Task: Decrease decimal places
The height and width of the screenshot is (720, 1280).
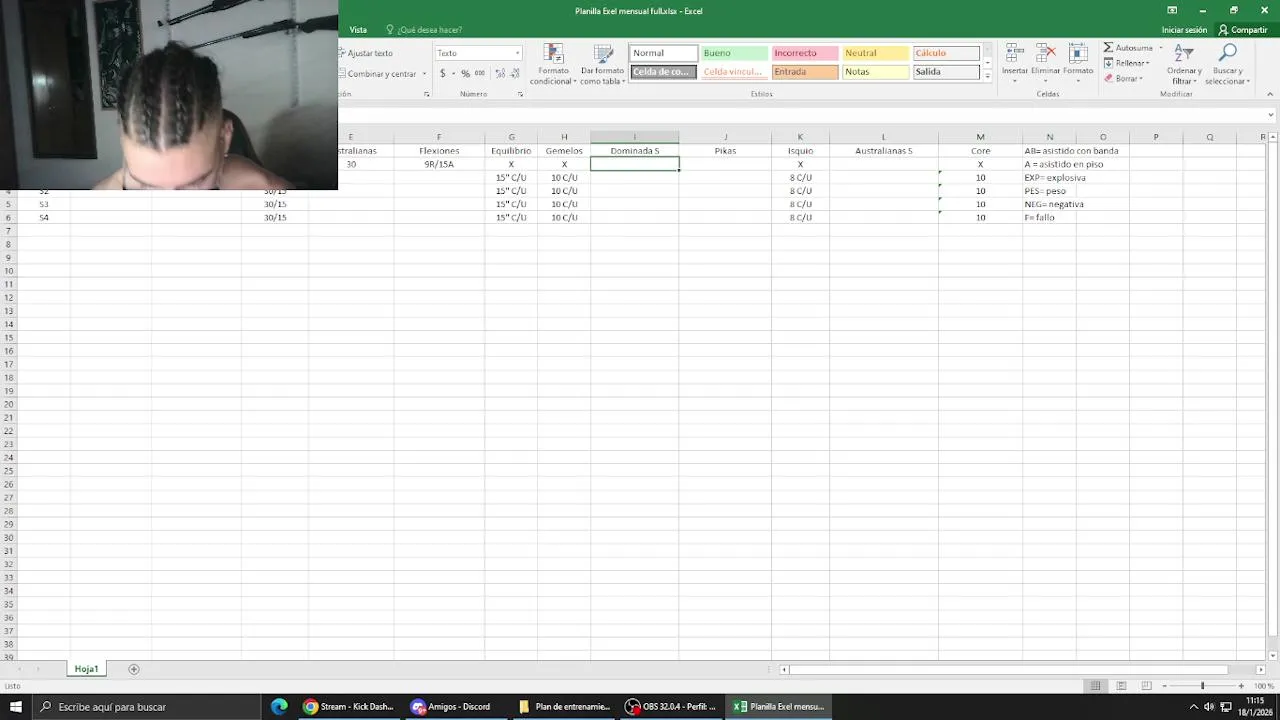Action: click(515, 74)
